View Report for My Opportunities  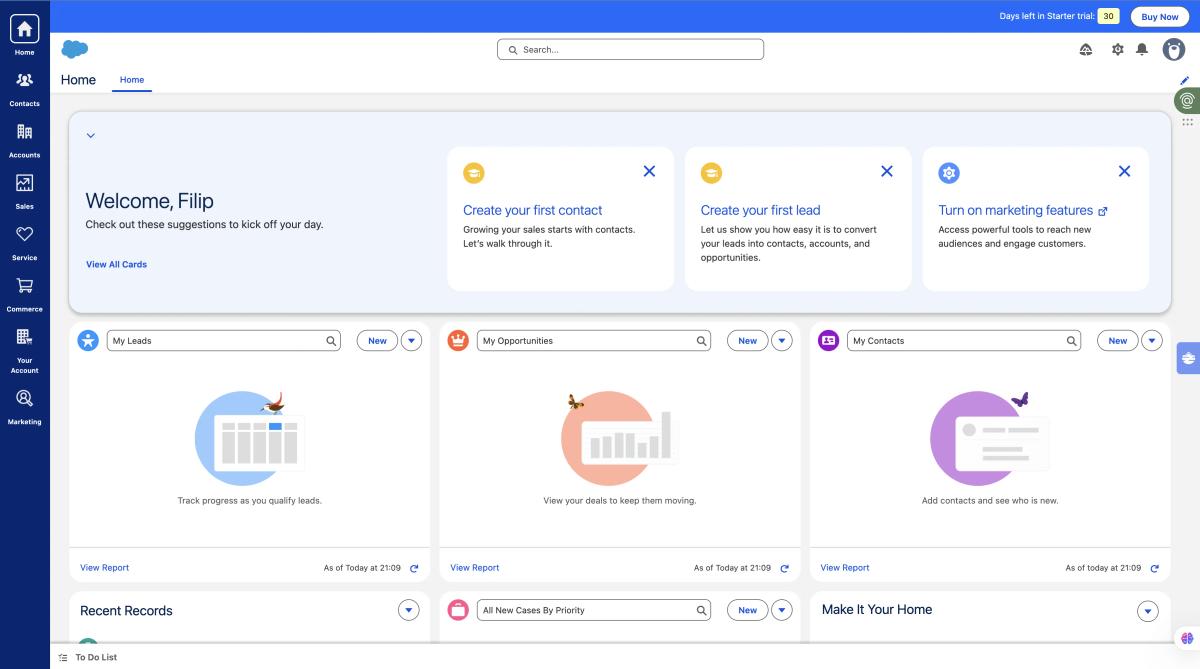pyautogui.click(x=475, y=568)
